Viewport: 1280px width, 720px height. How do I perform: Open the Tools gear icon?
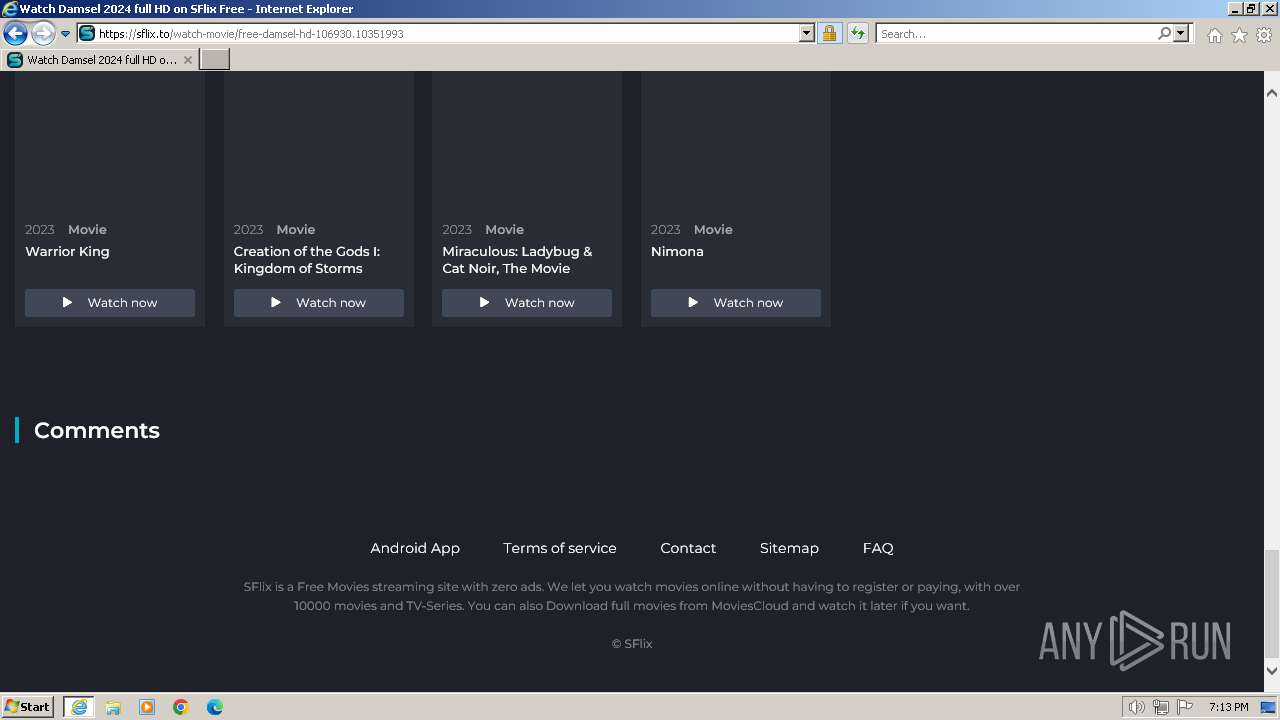pyautogui.click(x=1264, y=35)
